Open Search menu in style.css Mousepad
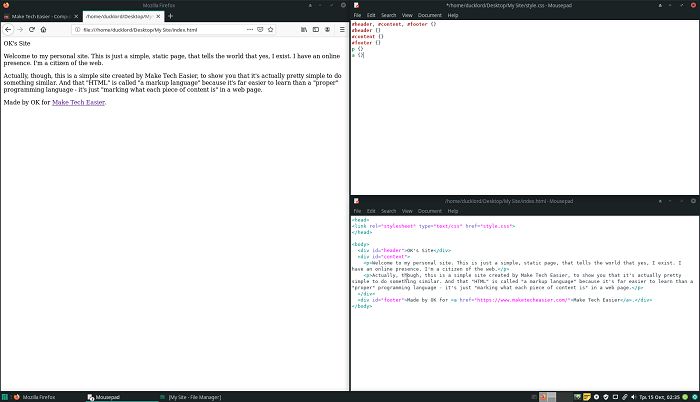This screenshot has width=700, height=402. point(388,15)
